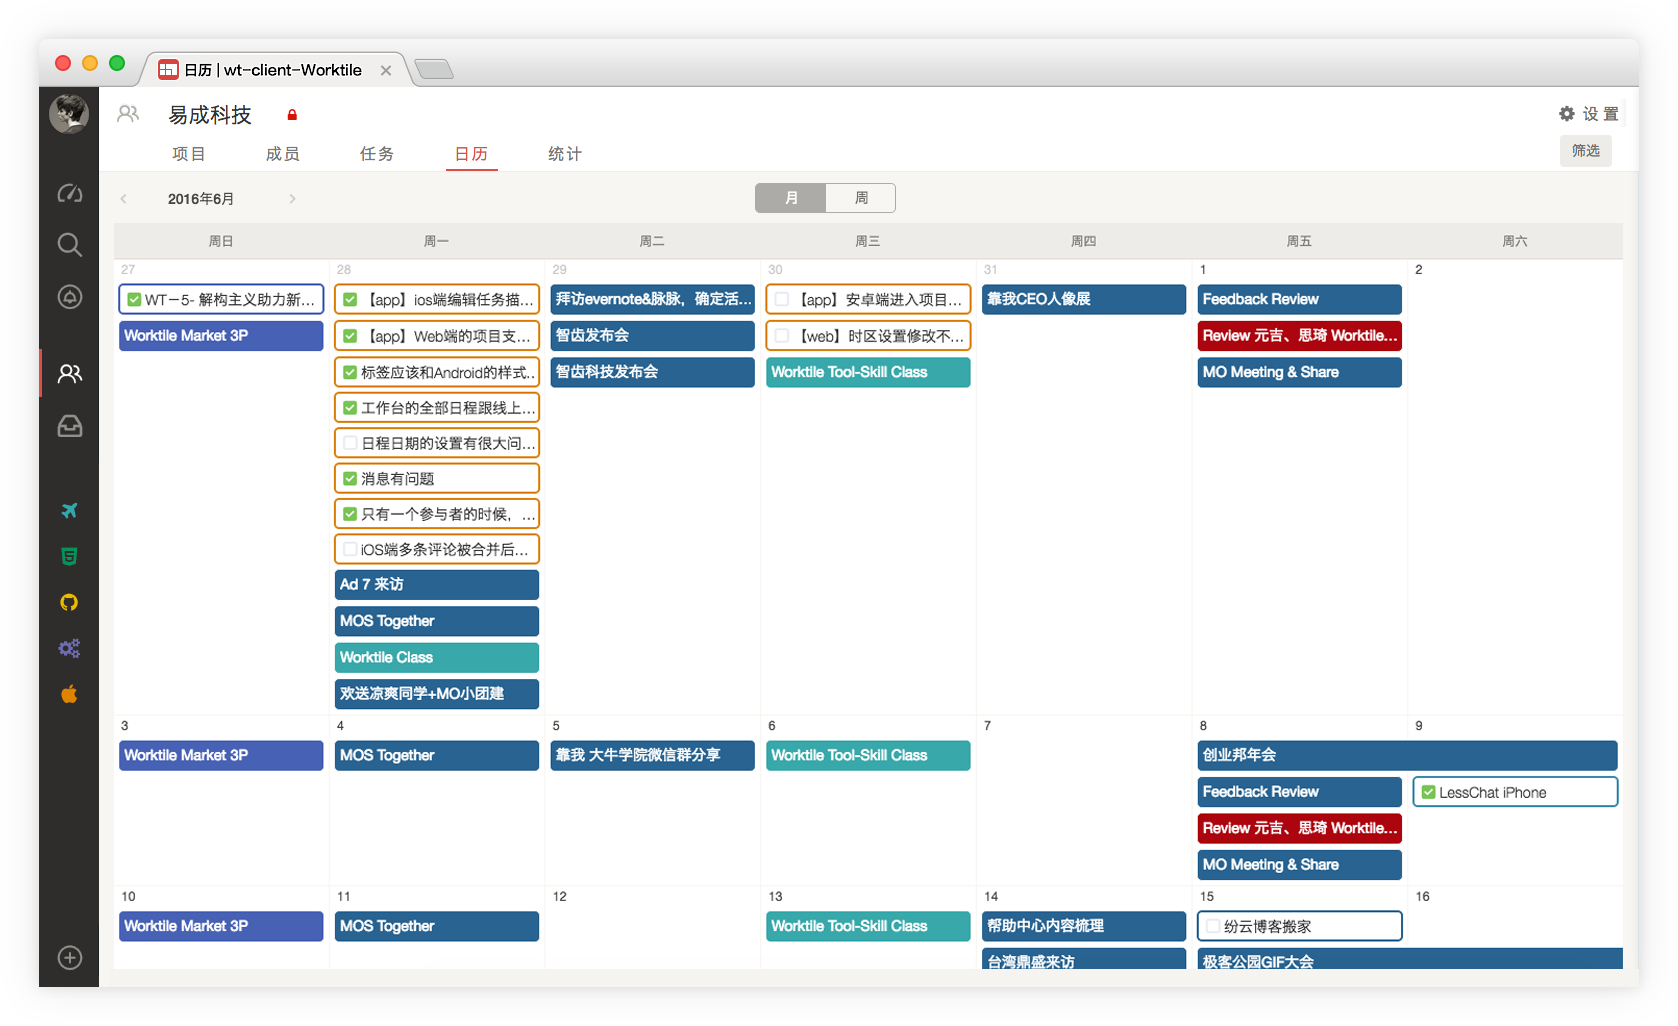Open 台湾鼎盛来访 event
Image resolution: width=1678 pixels, height=1026 pixels.
coord(1084,959)
